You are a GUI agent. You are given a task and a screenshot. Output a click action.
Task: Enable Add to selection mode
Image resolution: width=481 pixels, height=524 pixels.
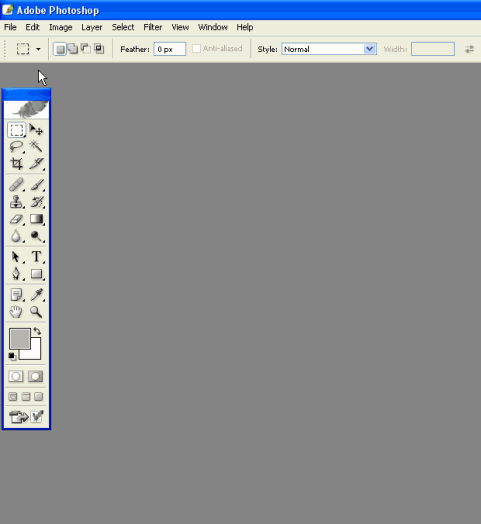pyautogui.click(x=73, y=49)
